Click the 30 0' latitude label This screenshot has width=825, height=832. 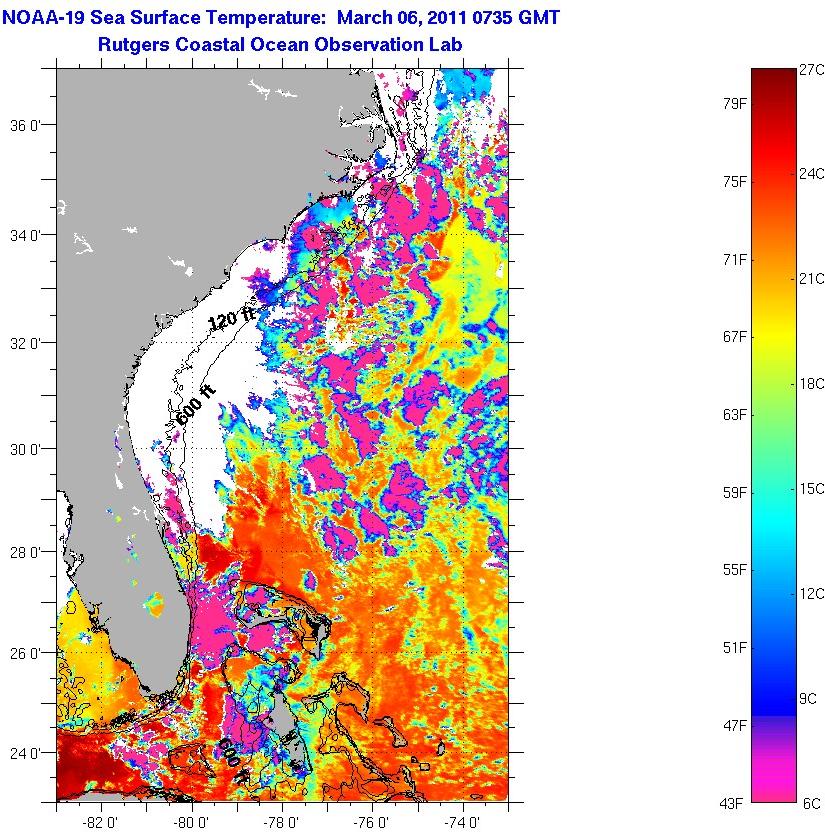pos(25,449)
